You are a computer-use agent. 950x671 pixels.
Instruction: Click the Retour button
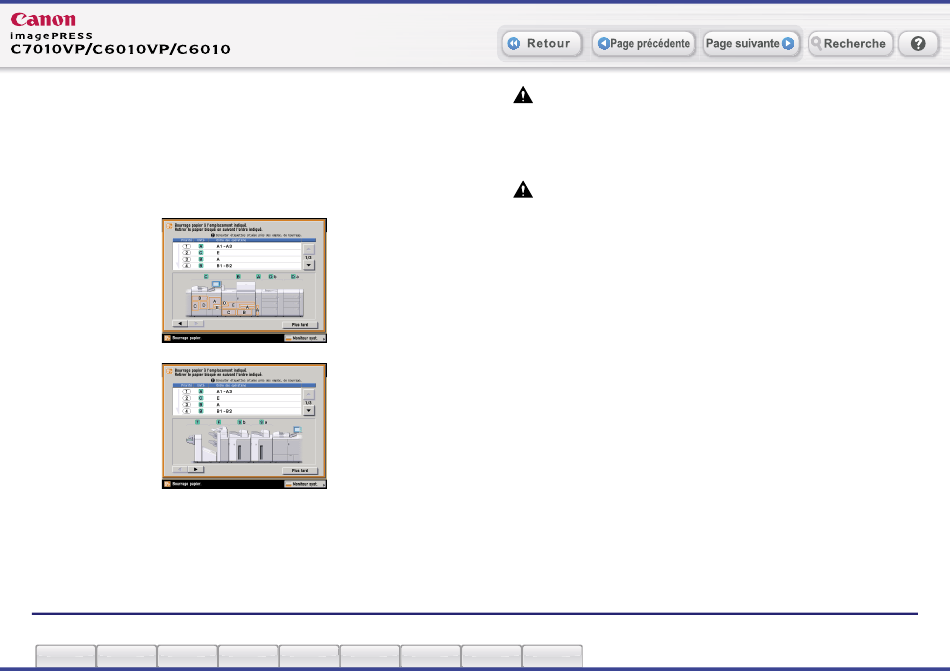click(540, 44)
